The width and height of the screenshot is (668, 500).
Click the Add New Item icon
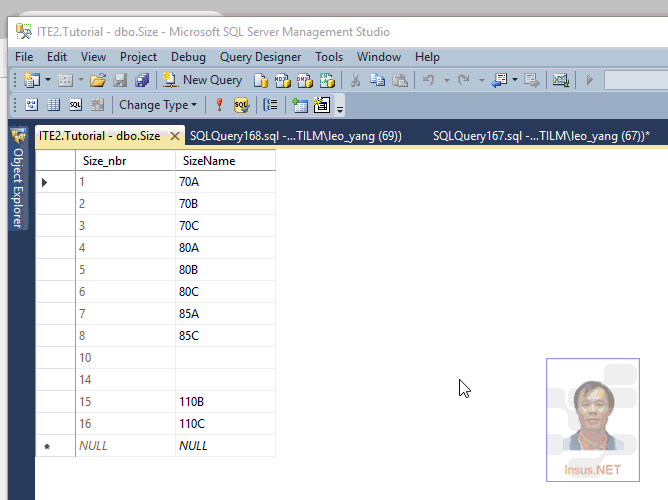point(65,80)
